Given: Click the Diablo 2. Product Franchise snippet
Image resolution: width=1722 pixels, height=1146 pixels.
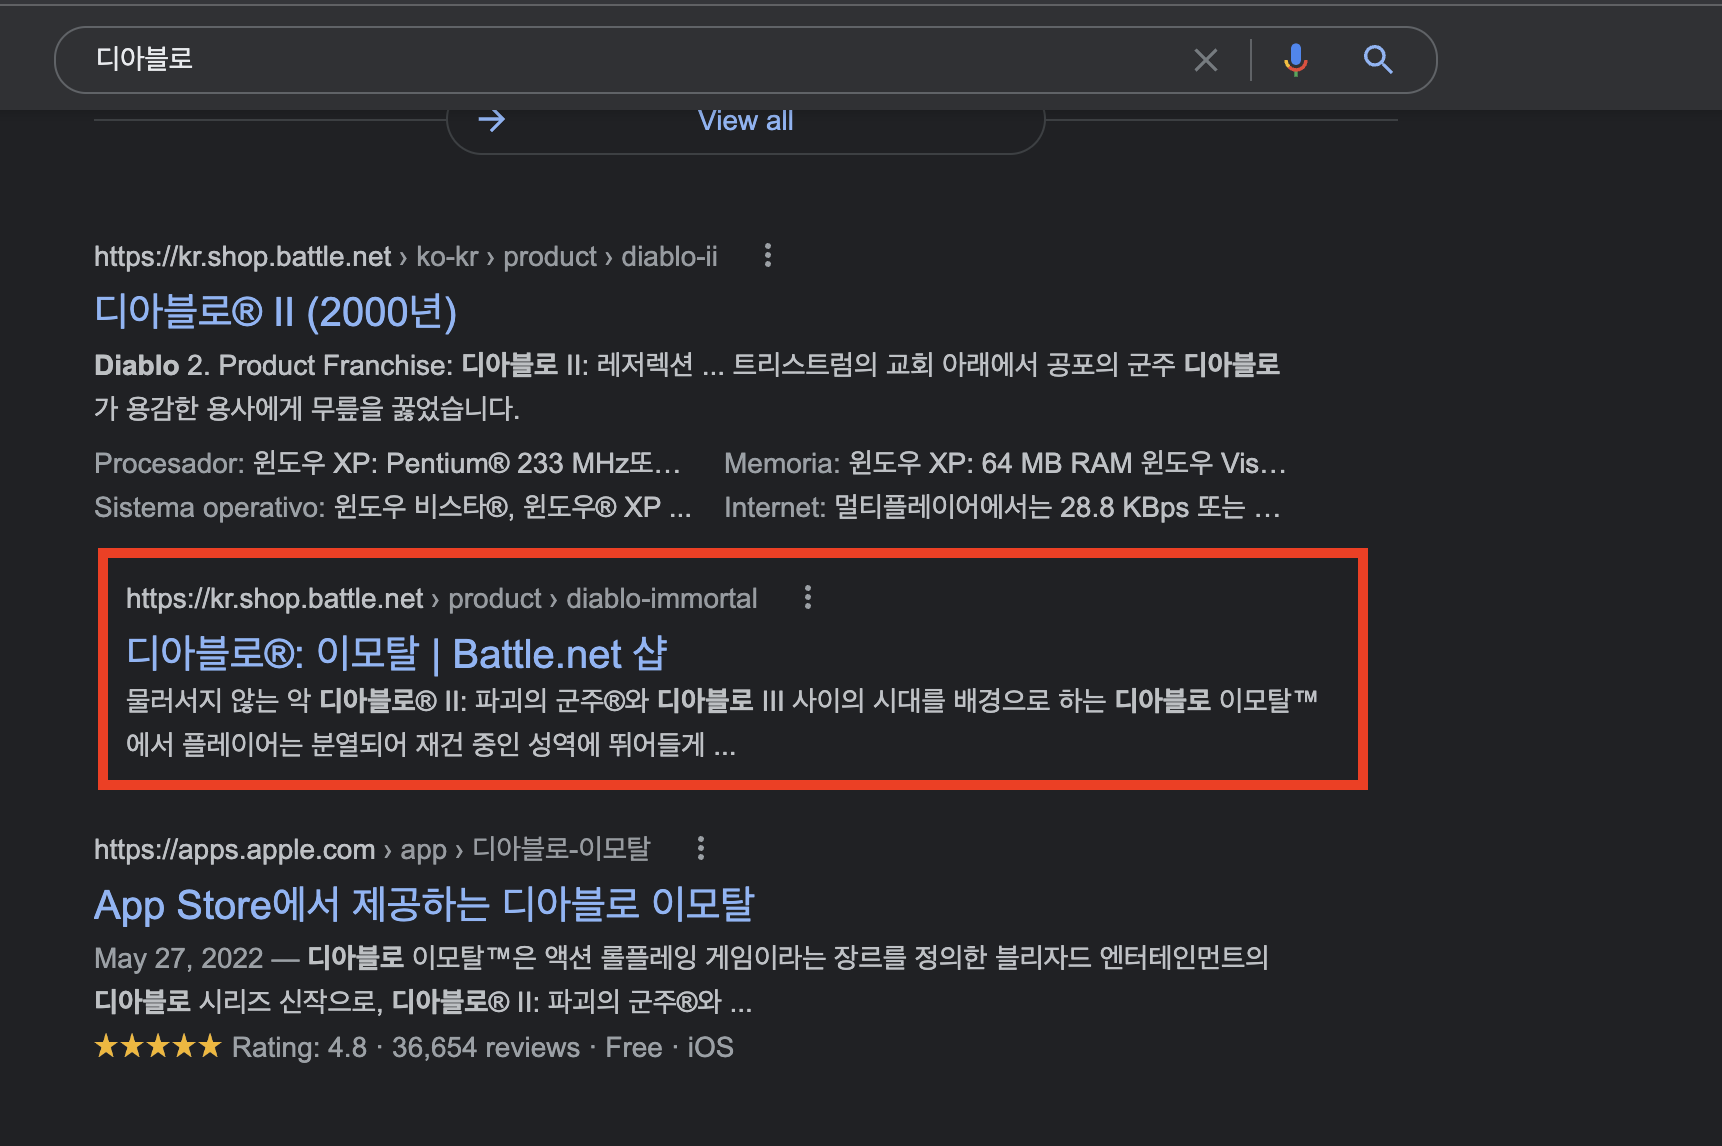Looking at the screenshot, I should pyautogui.click(x=687, y=387).
